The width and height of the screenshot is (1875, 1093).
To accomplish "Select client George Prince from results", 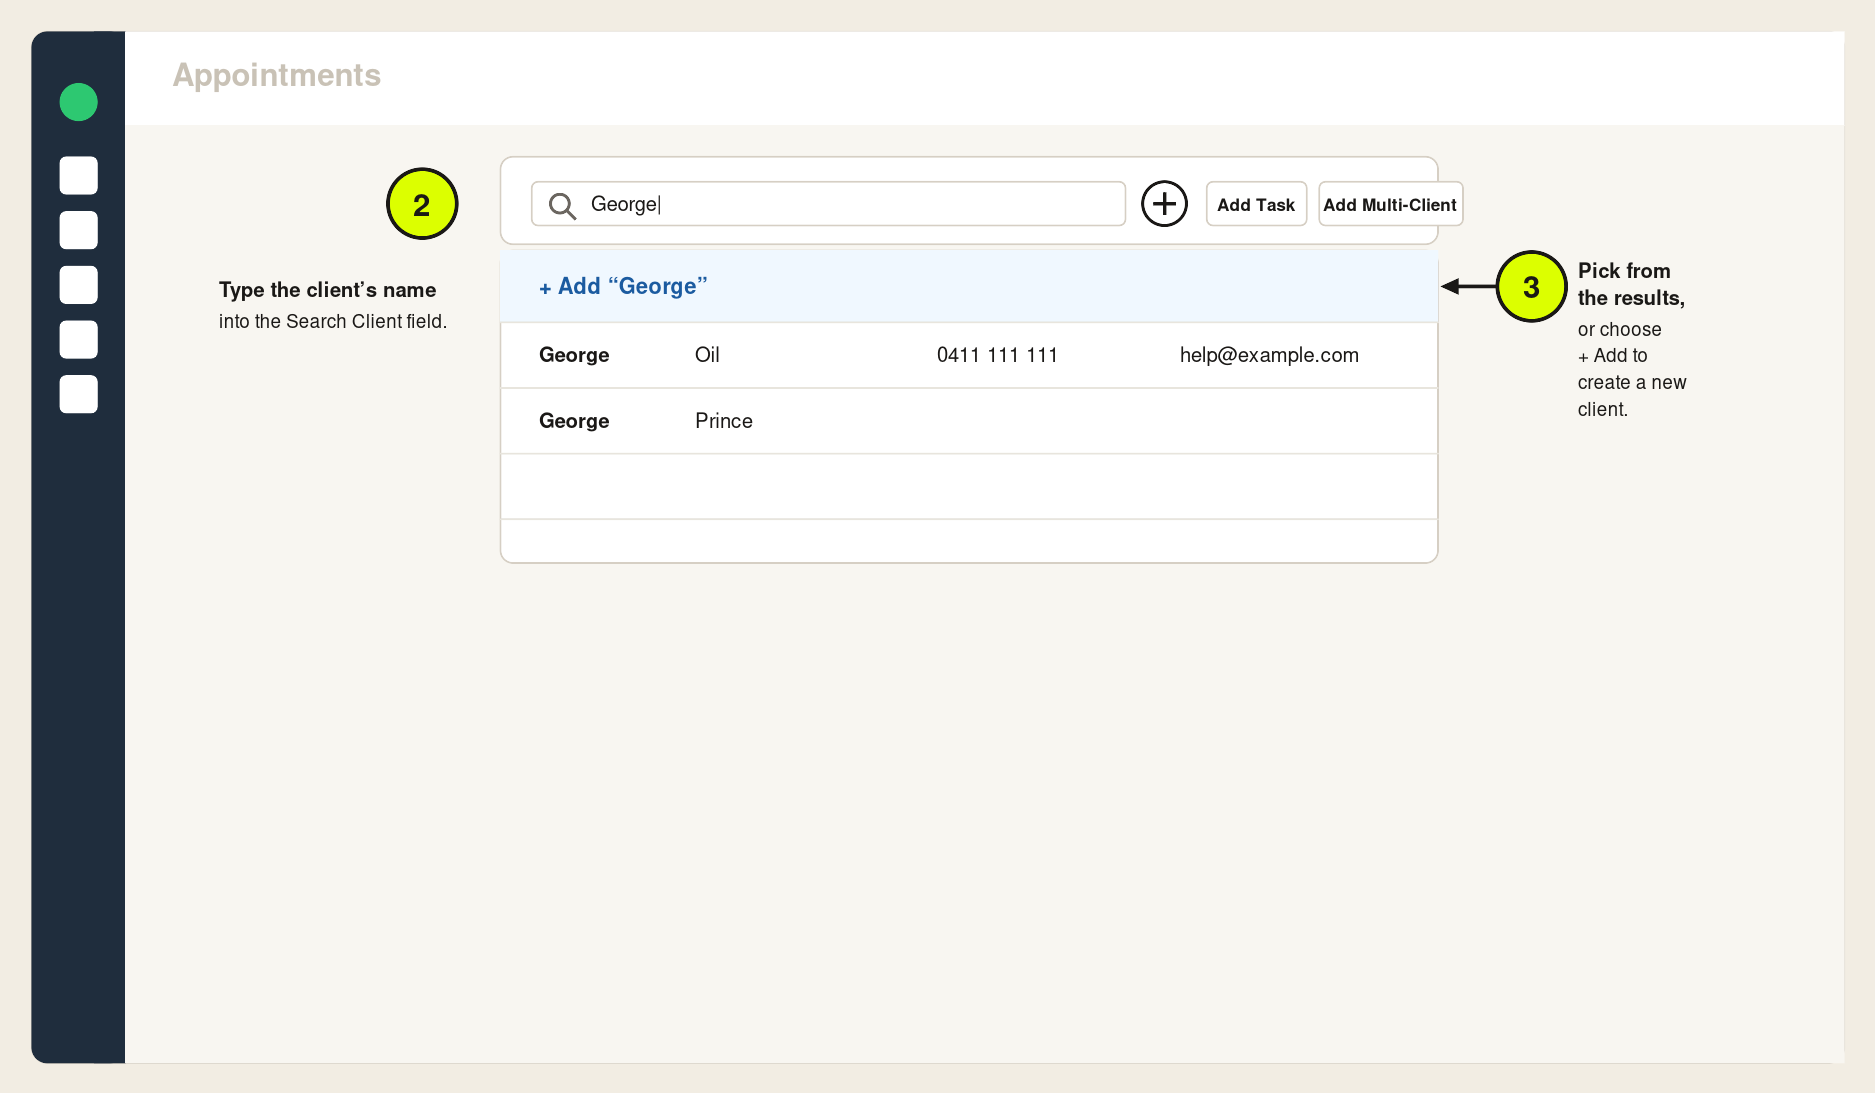I will [x=969, y=421].
